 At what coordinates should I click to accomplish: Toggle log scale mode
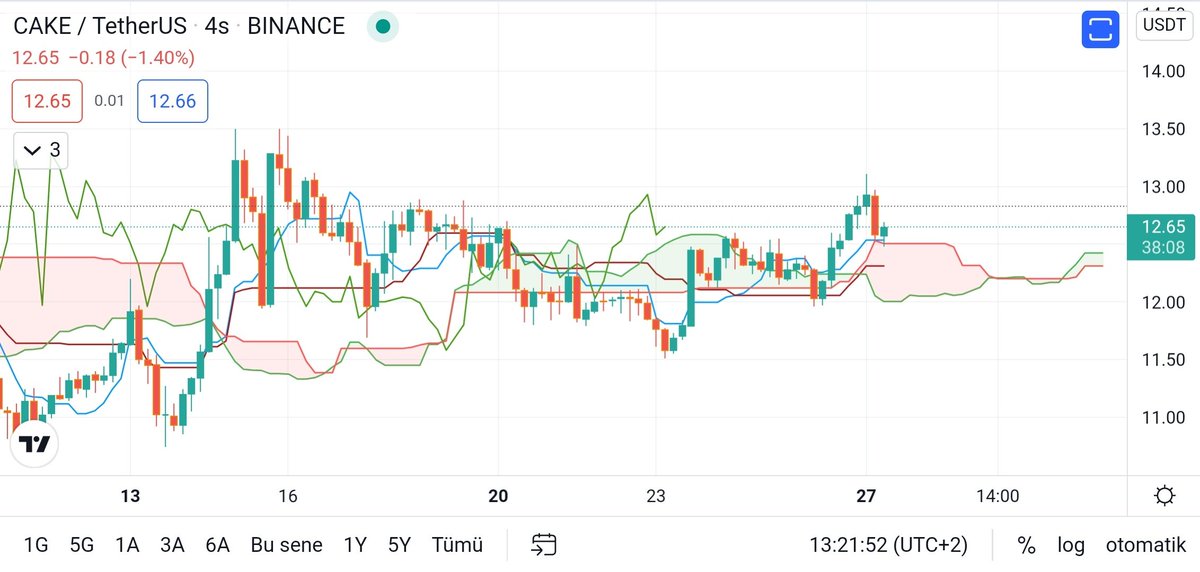tap(1071, 545)
